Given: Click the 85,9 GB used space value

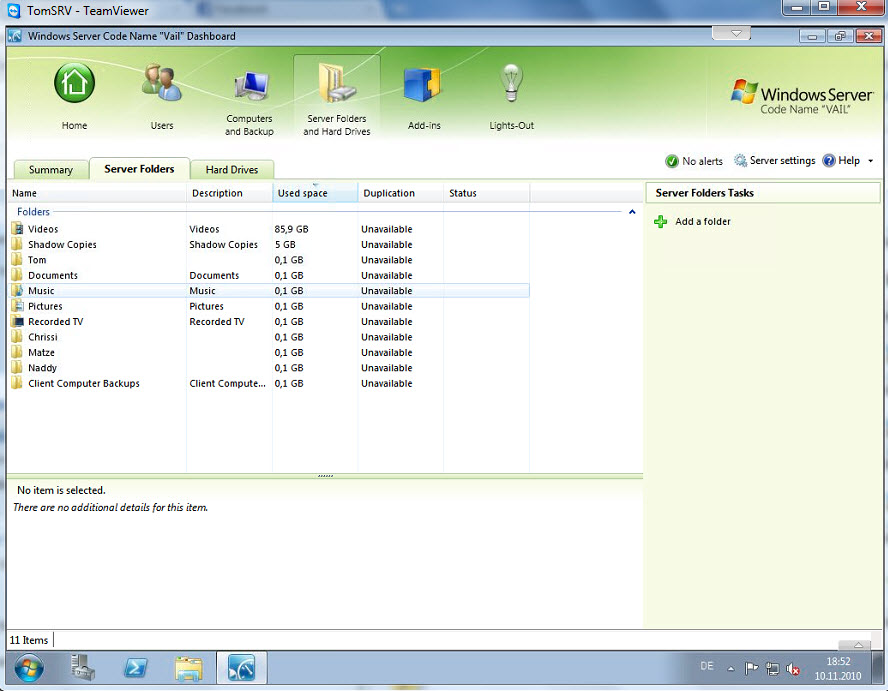Looking at the screenshot, I should [x=291, y=229].
